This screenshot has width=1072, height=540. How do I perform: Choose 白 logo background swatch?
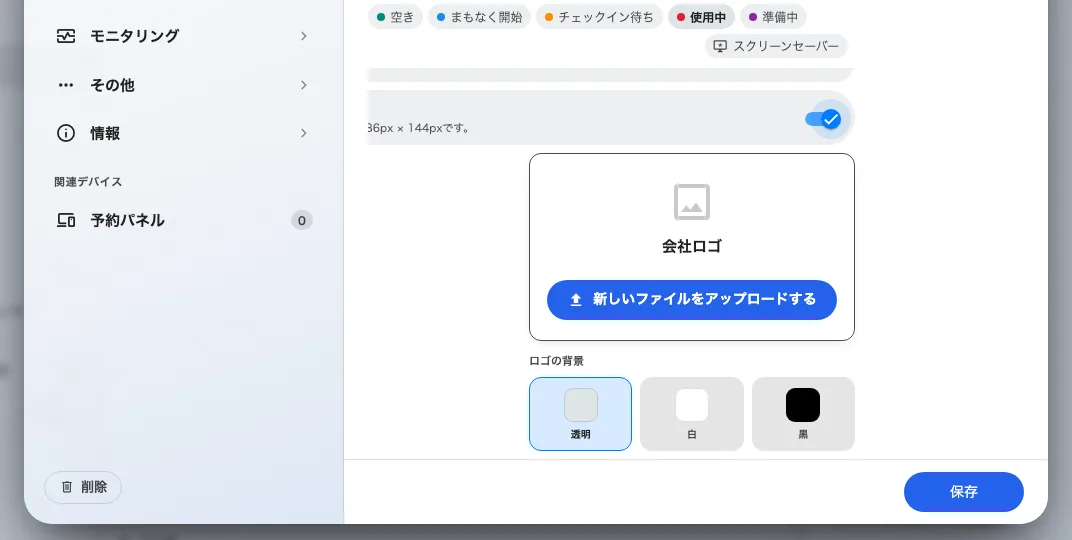(692, 414)
